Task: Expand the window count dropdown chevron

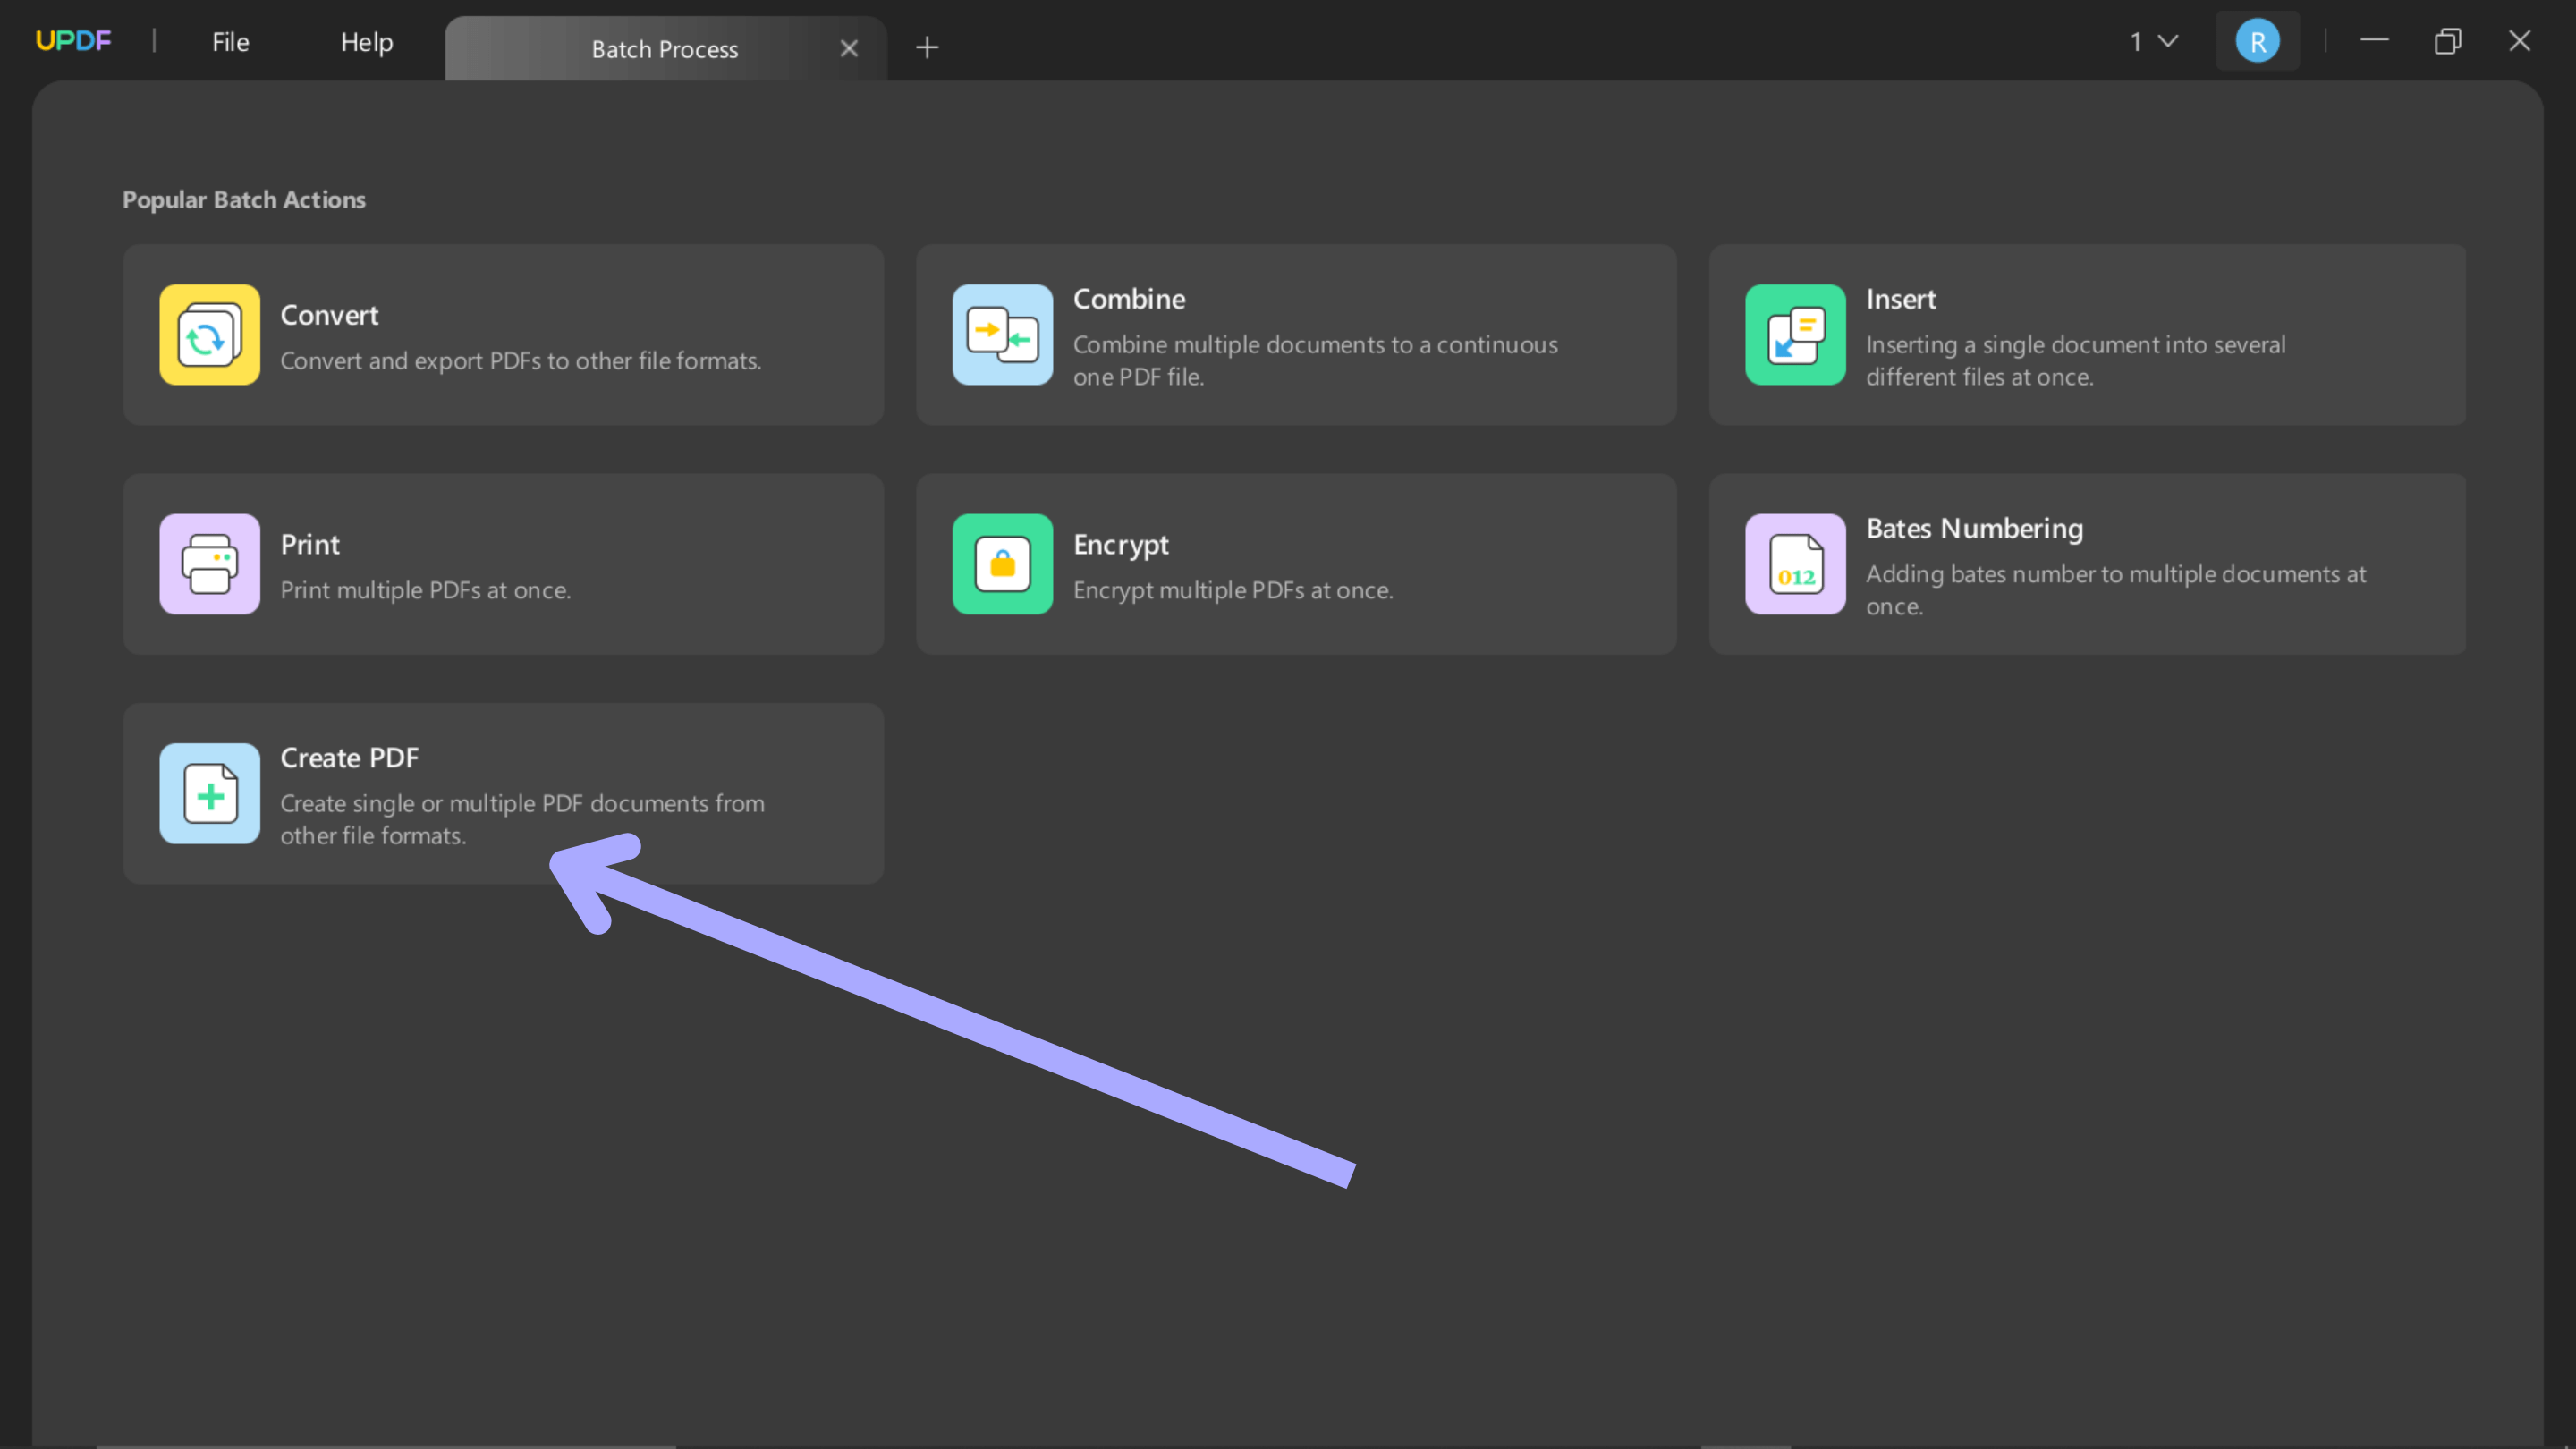Action: pos(2167,41)
